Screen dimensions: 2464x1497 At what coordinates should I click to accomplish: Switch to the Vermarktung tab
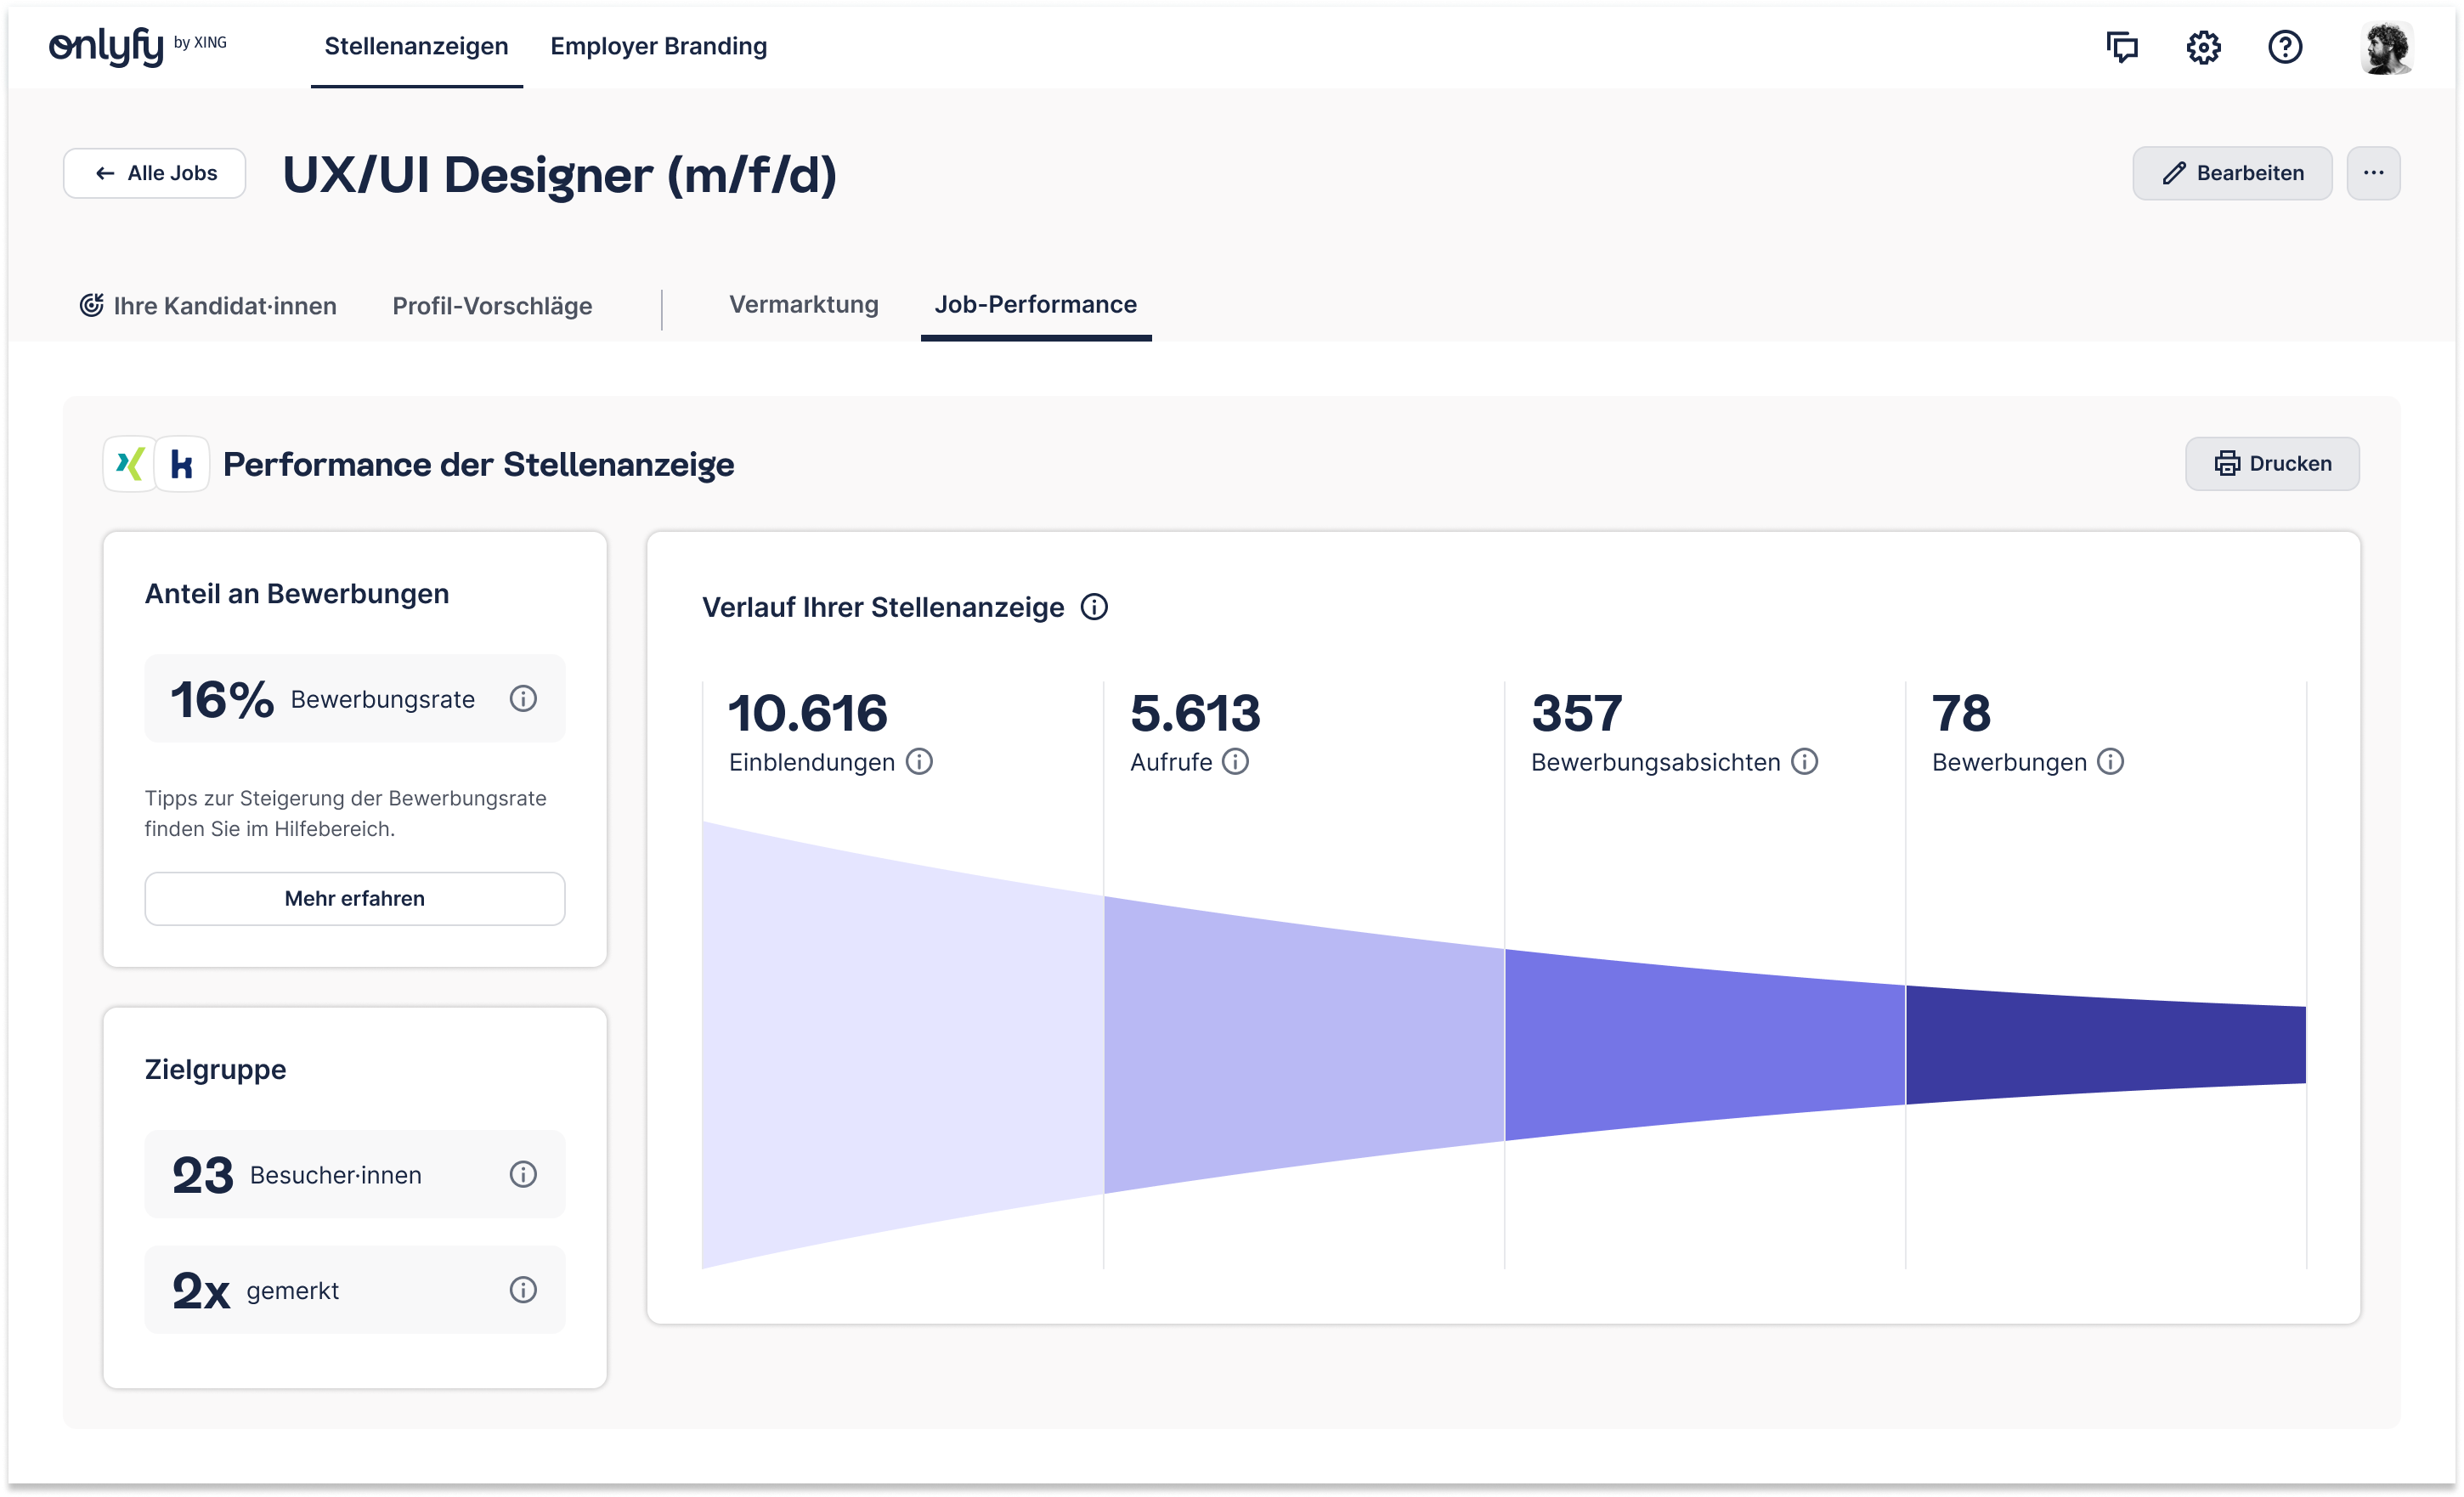tap(803, 305)
